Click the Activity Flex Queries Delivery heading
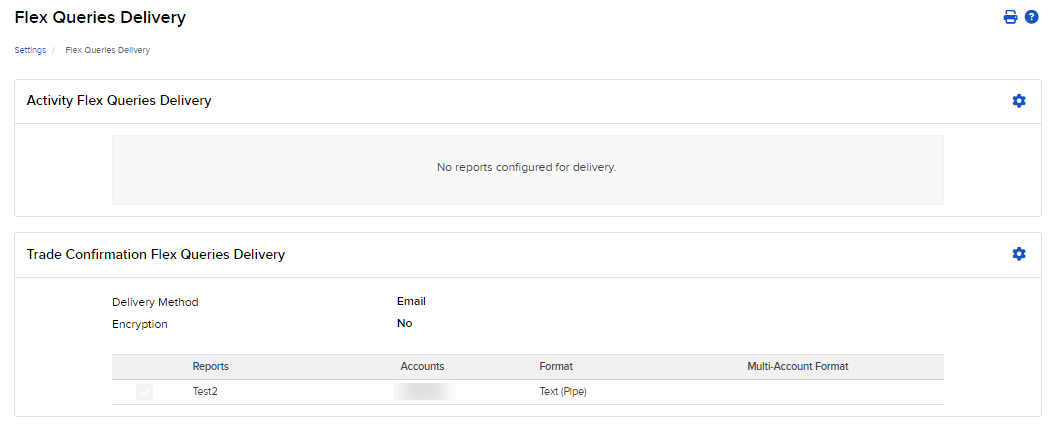Screen dimensions: 1050x424 119,101
